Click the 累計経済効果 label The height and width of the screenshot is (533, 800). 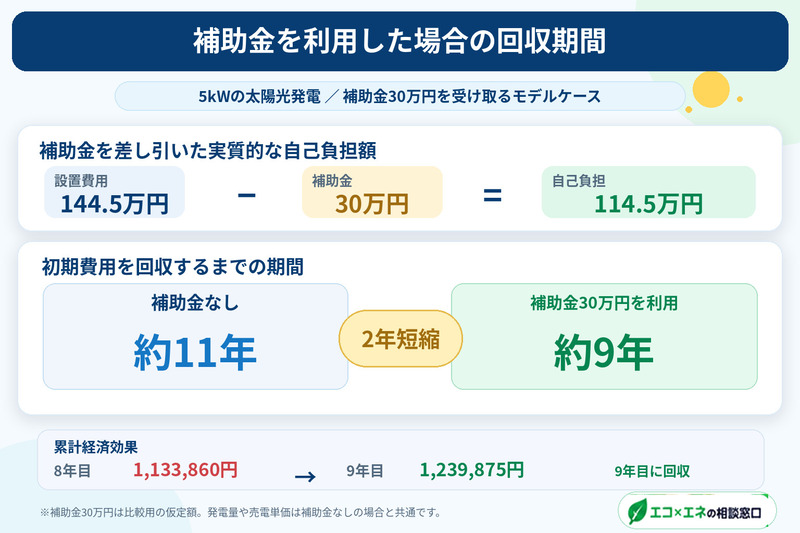click(x=96, y=447)
